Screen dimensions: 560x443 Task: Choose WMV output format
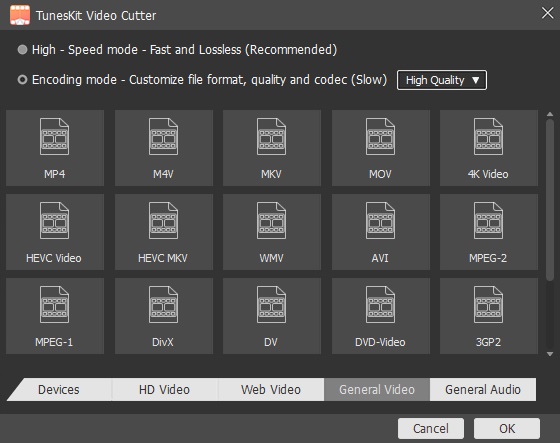272,232
